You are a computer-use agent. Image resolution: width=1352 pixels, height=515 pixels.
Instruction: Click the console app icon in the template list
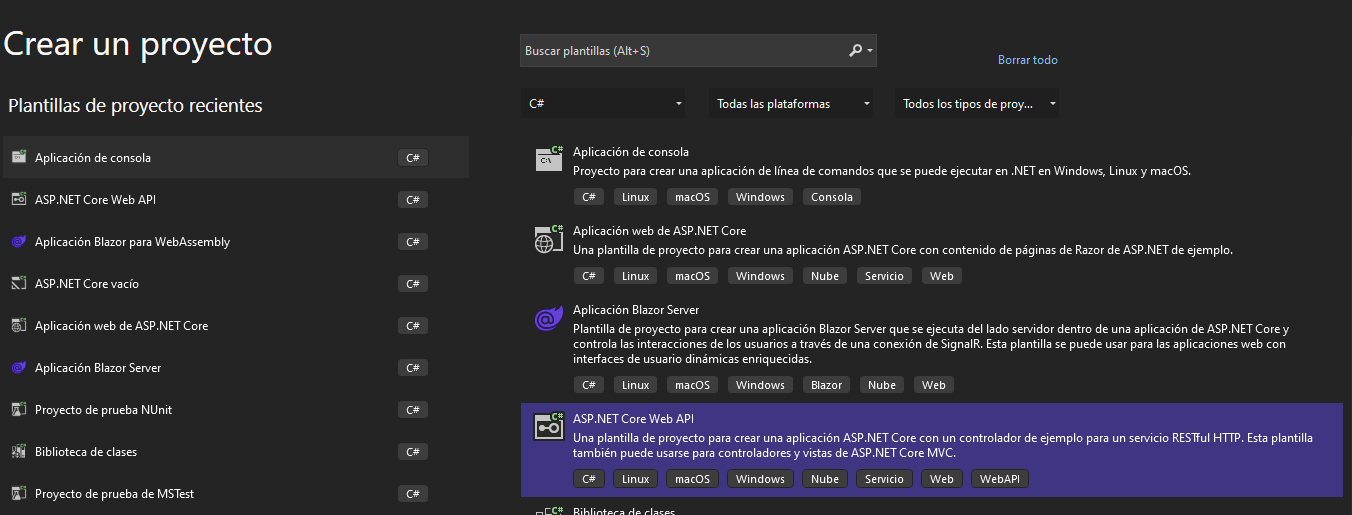pyautogui.click(x=549, y=158)
